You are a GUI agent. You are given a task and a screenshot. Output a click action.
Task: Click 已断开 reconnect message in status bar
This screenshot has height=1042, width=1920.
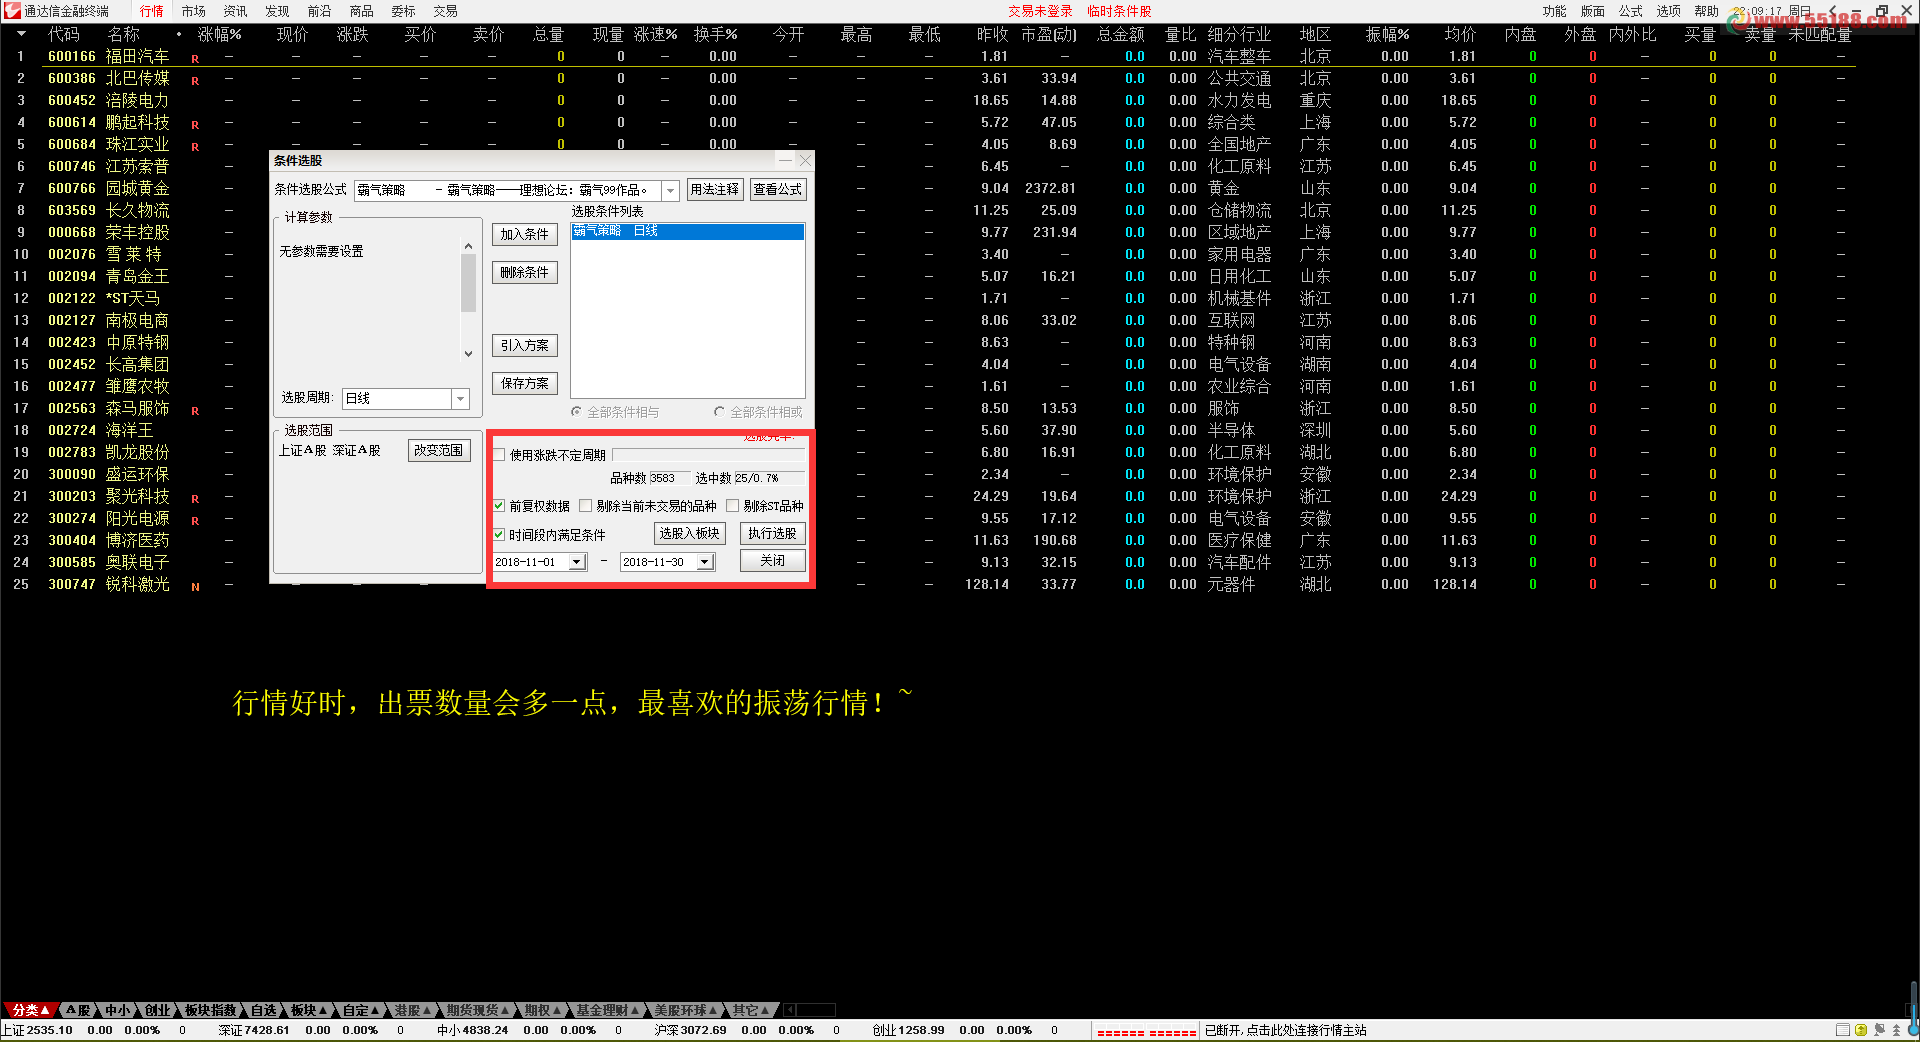tap(1285, 1030)
